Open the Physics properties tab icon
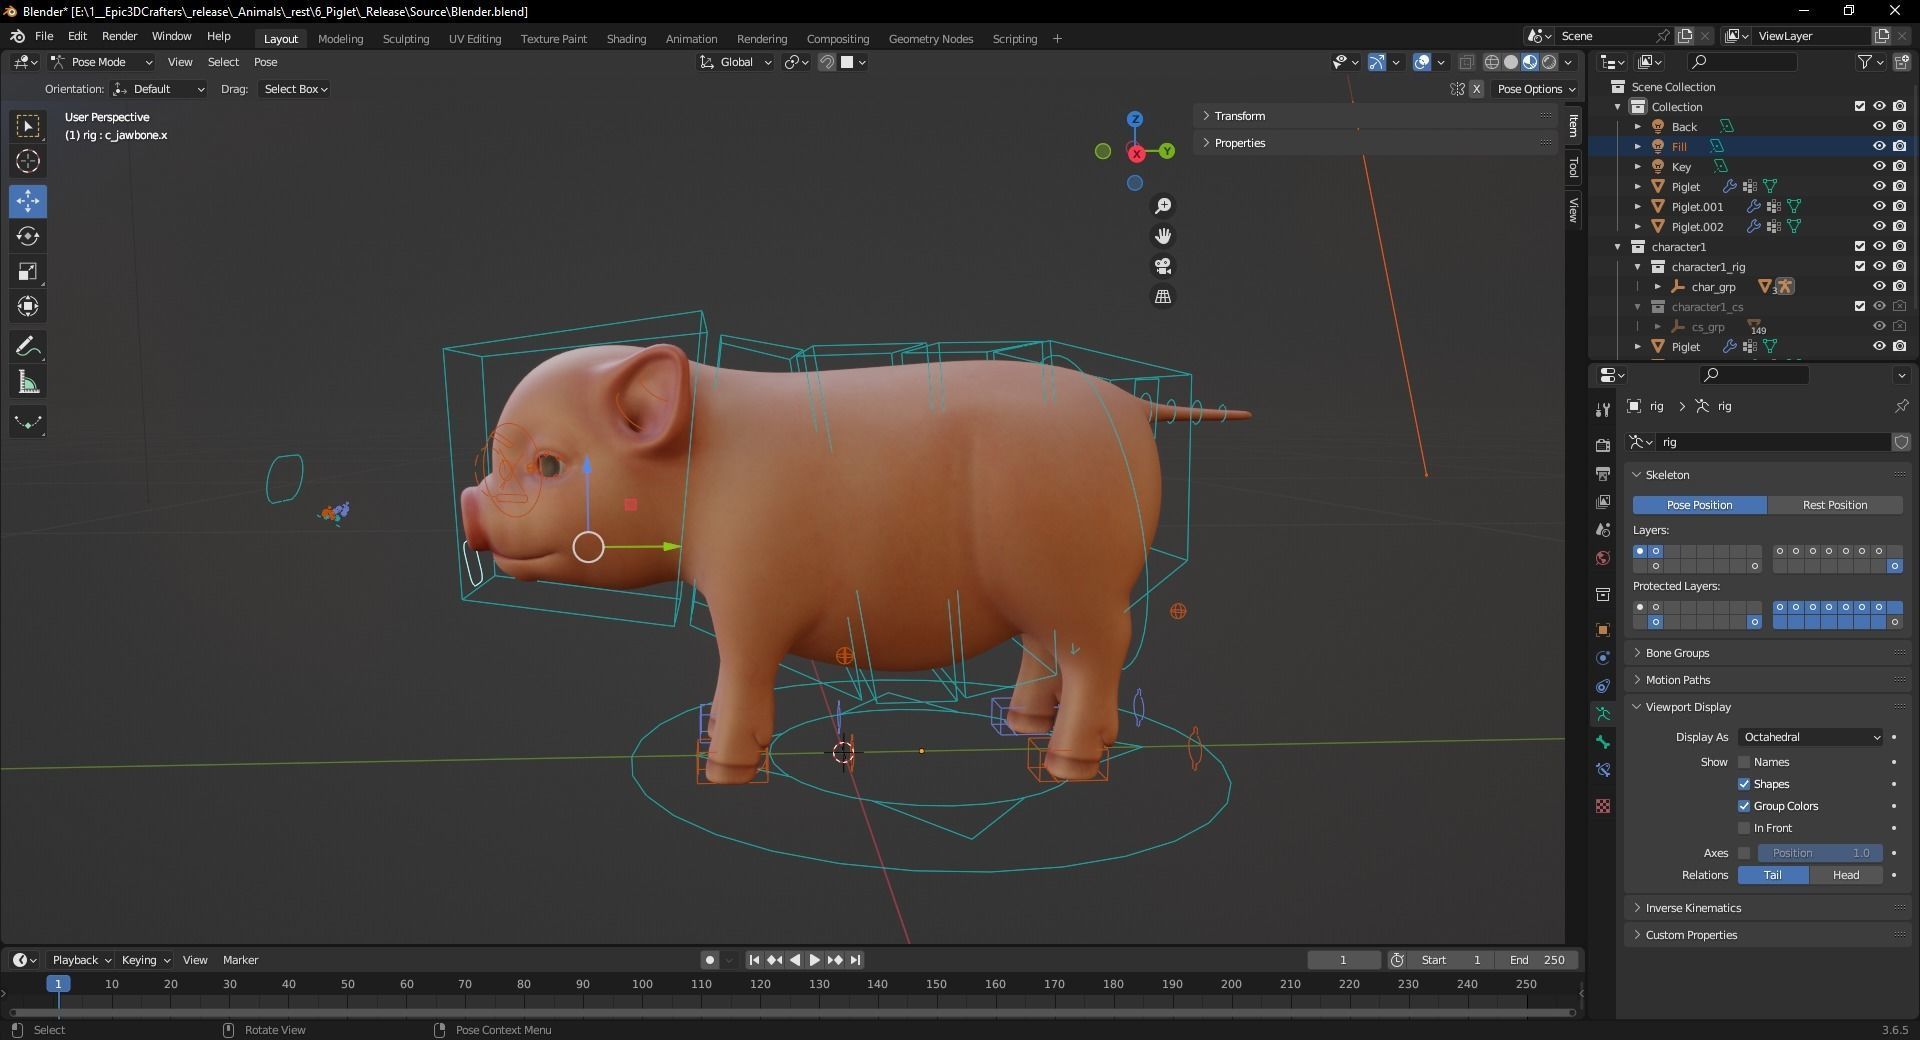This screenshot has height=1040, width=1920. 1603,658
